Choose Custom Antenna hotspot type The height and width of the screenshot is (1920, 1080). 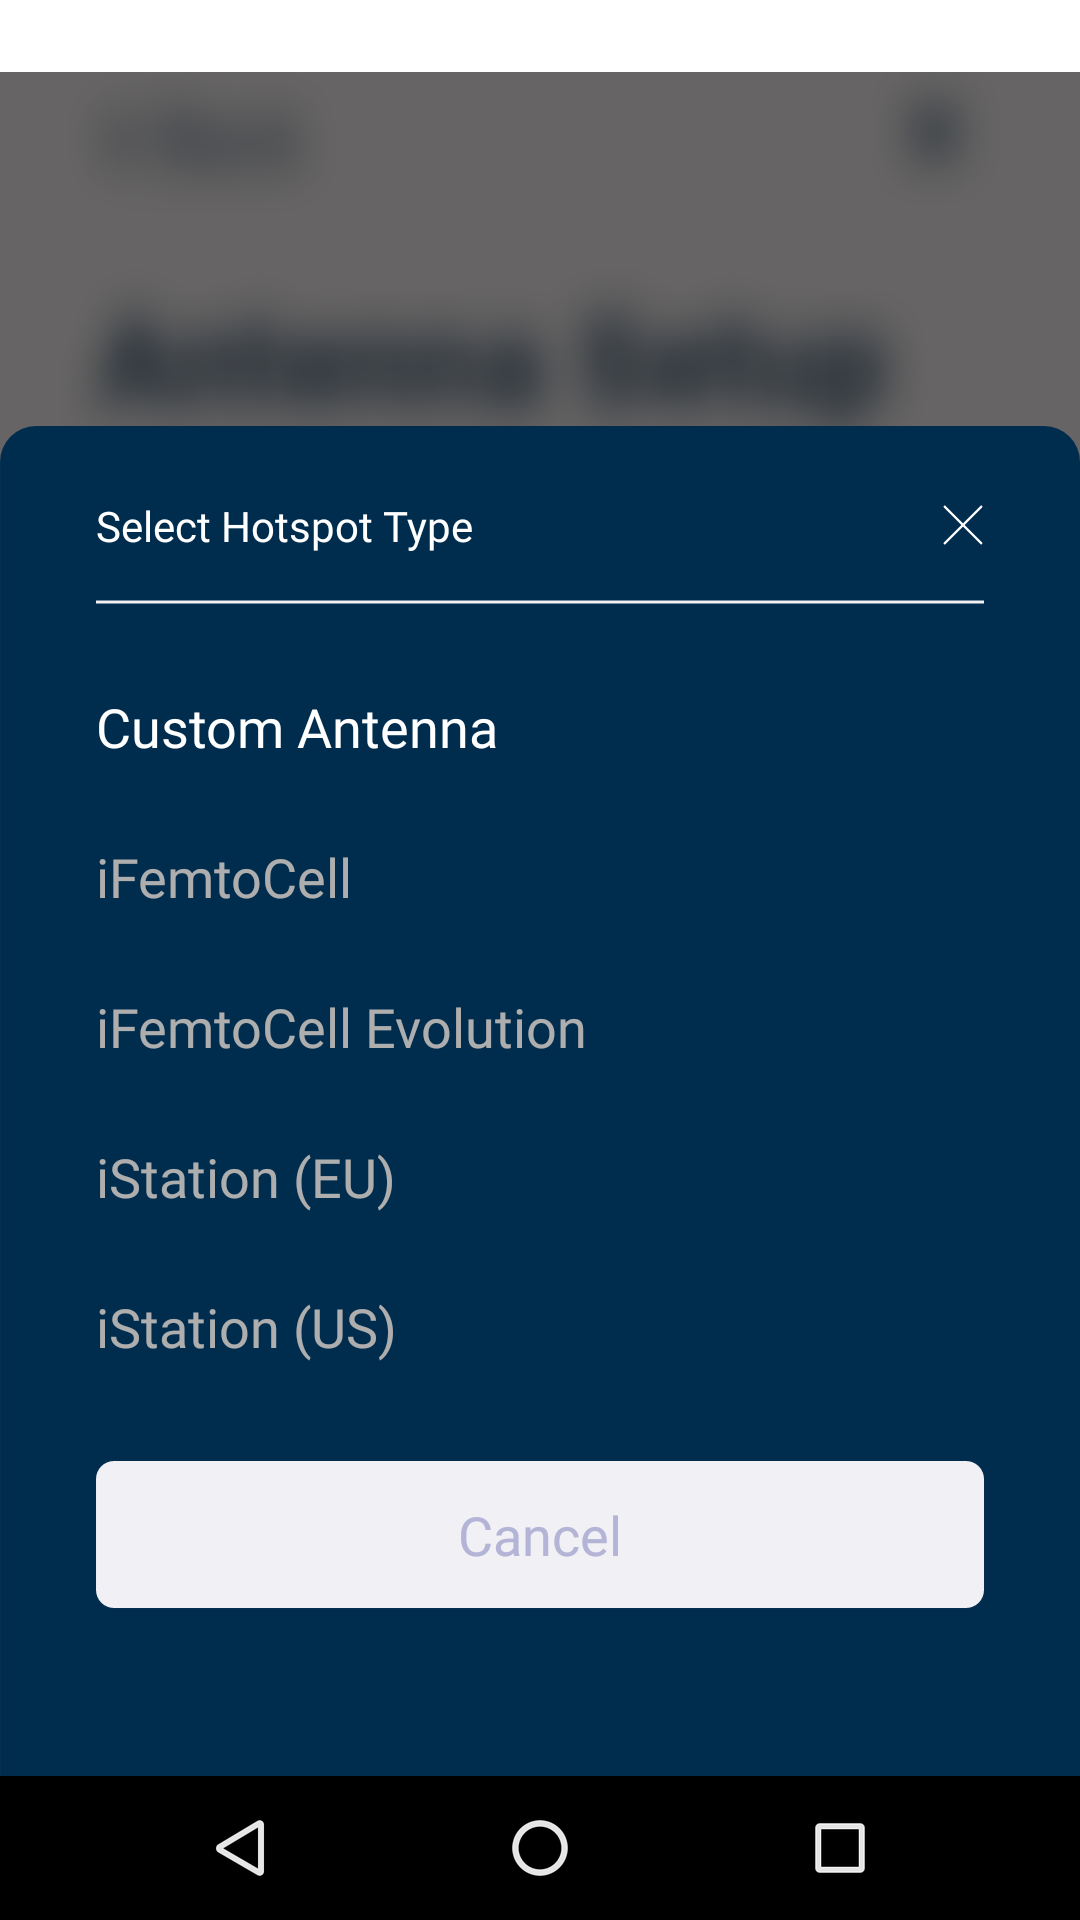click(297, 729)
